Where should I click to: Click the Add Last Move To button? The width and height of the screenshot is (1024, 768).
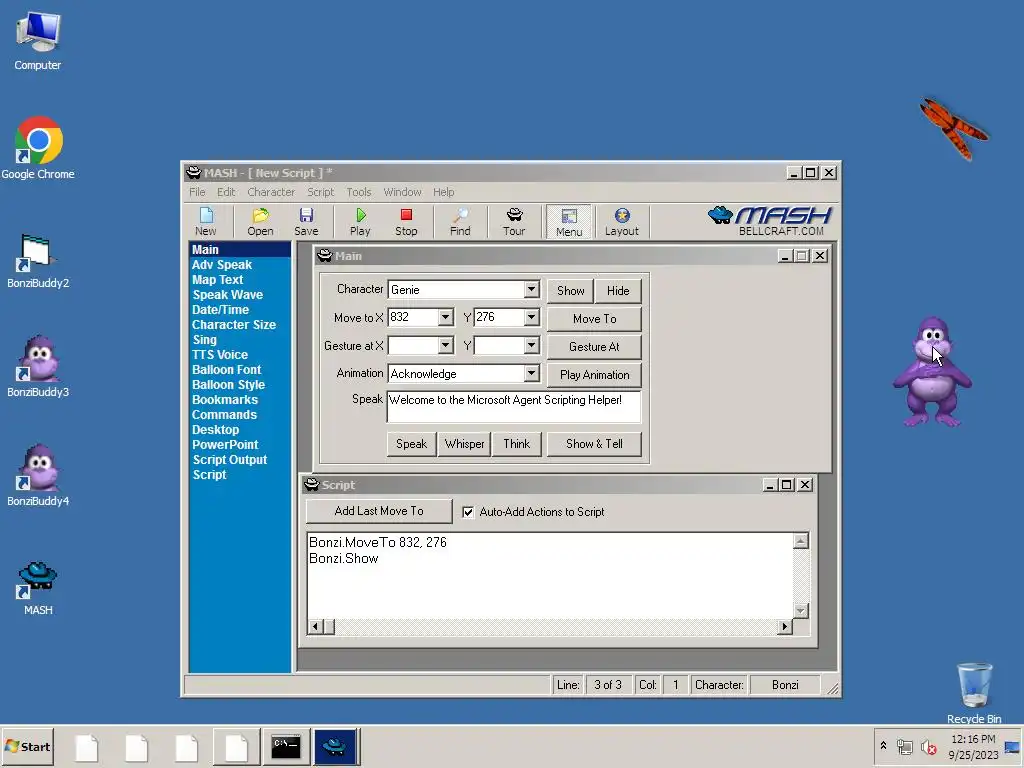(x=379, y=511)
